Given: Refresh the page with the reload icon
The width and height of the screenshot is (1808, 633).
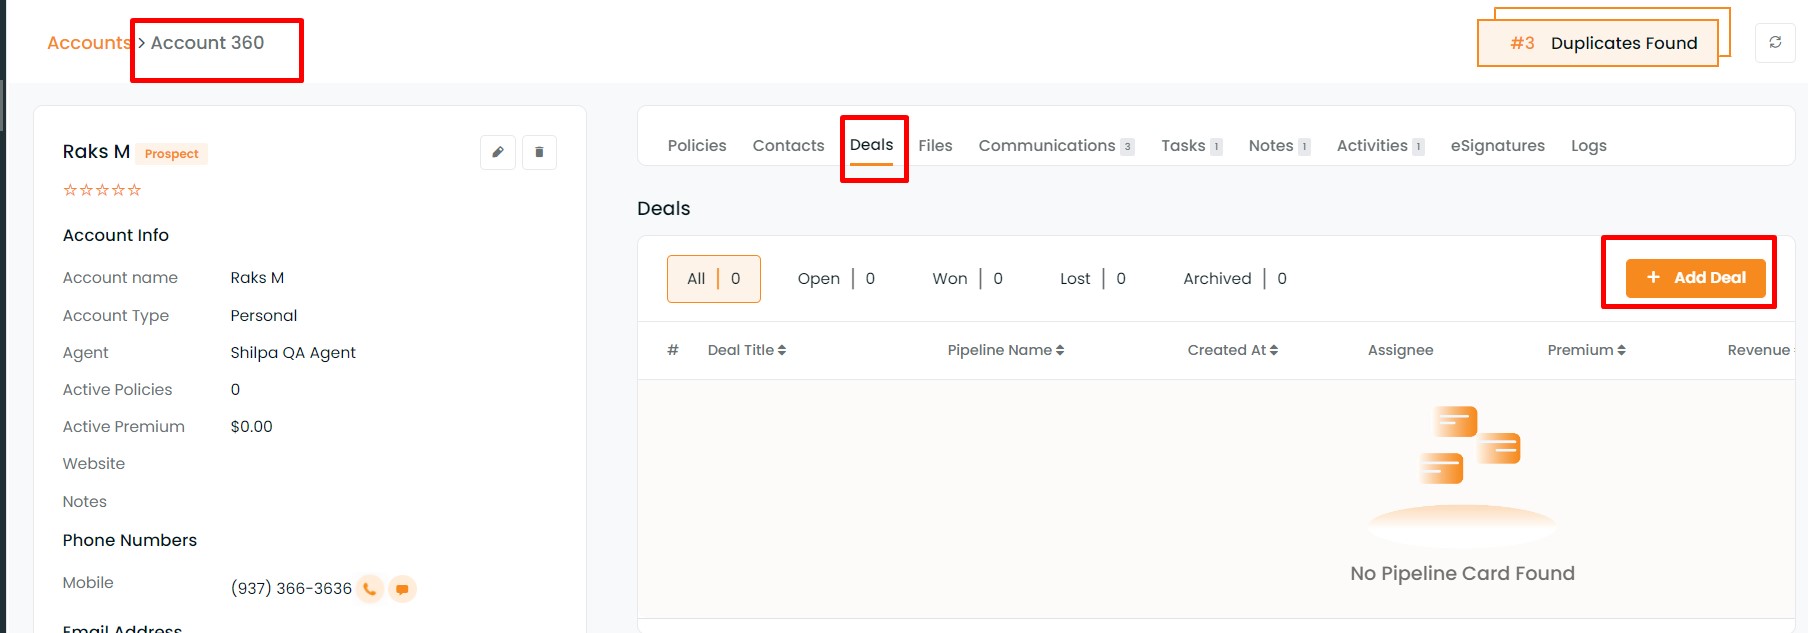Looking at the screenshot, I should pos(1775,42).
